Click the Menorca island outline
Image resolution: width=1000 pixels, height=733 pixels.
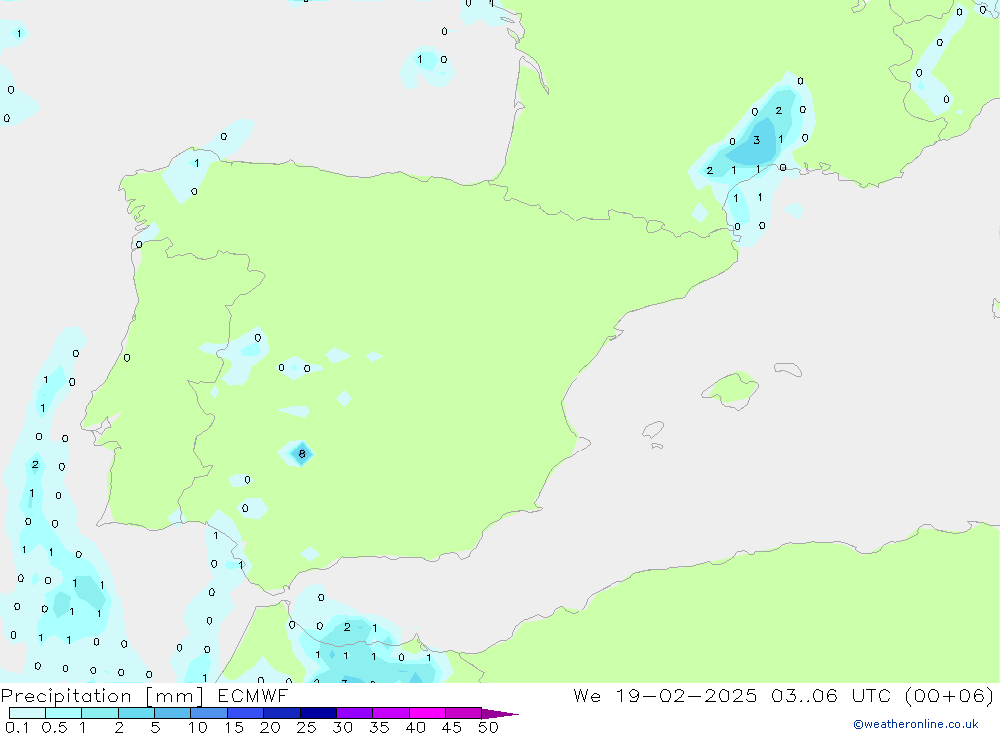[x=788, y=369]
